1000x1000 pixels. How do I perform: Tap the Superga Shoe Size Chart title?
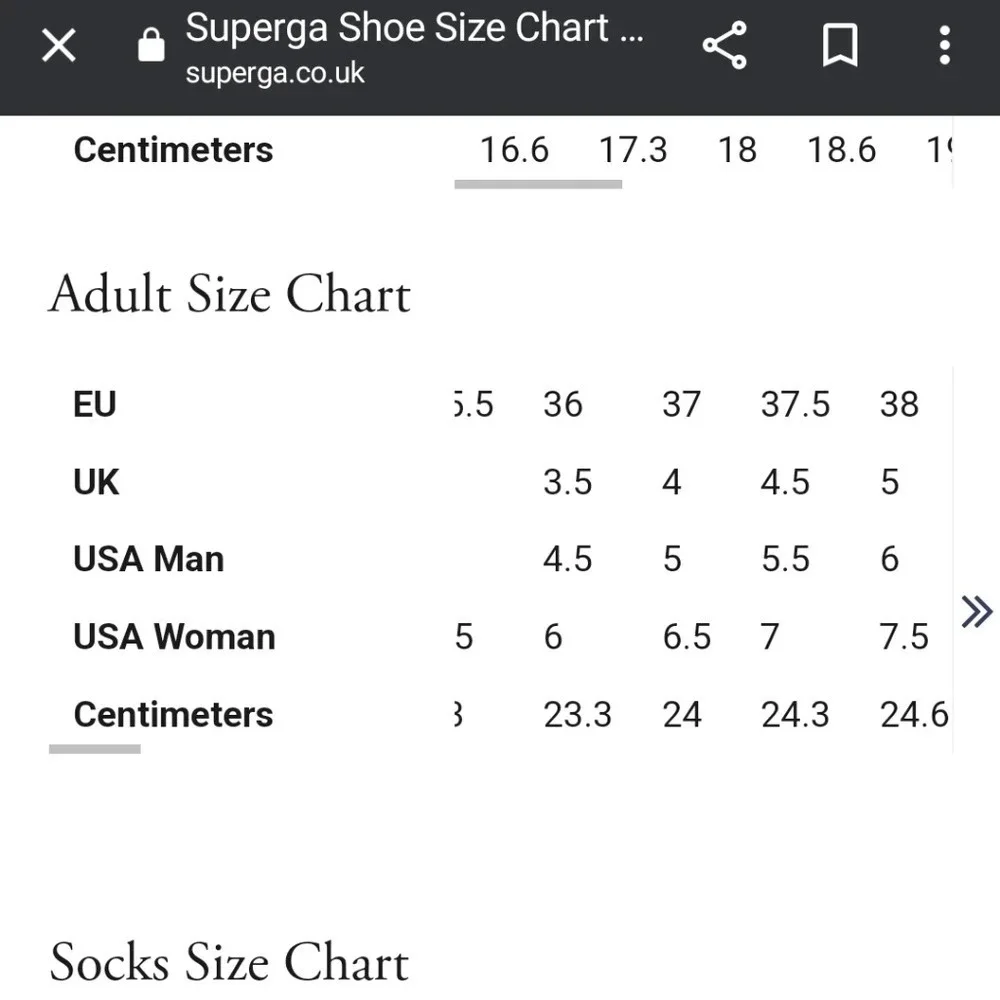click(x=414, y=28)
